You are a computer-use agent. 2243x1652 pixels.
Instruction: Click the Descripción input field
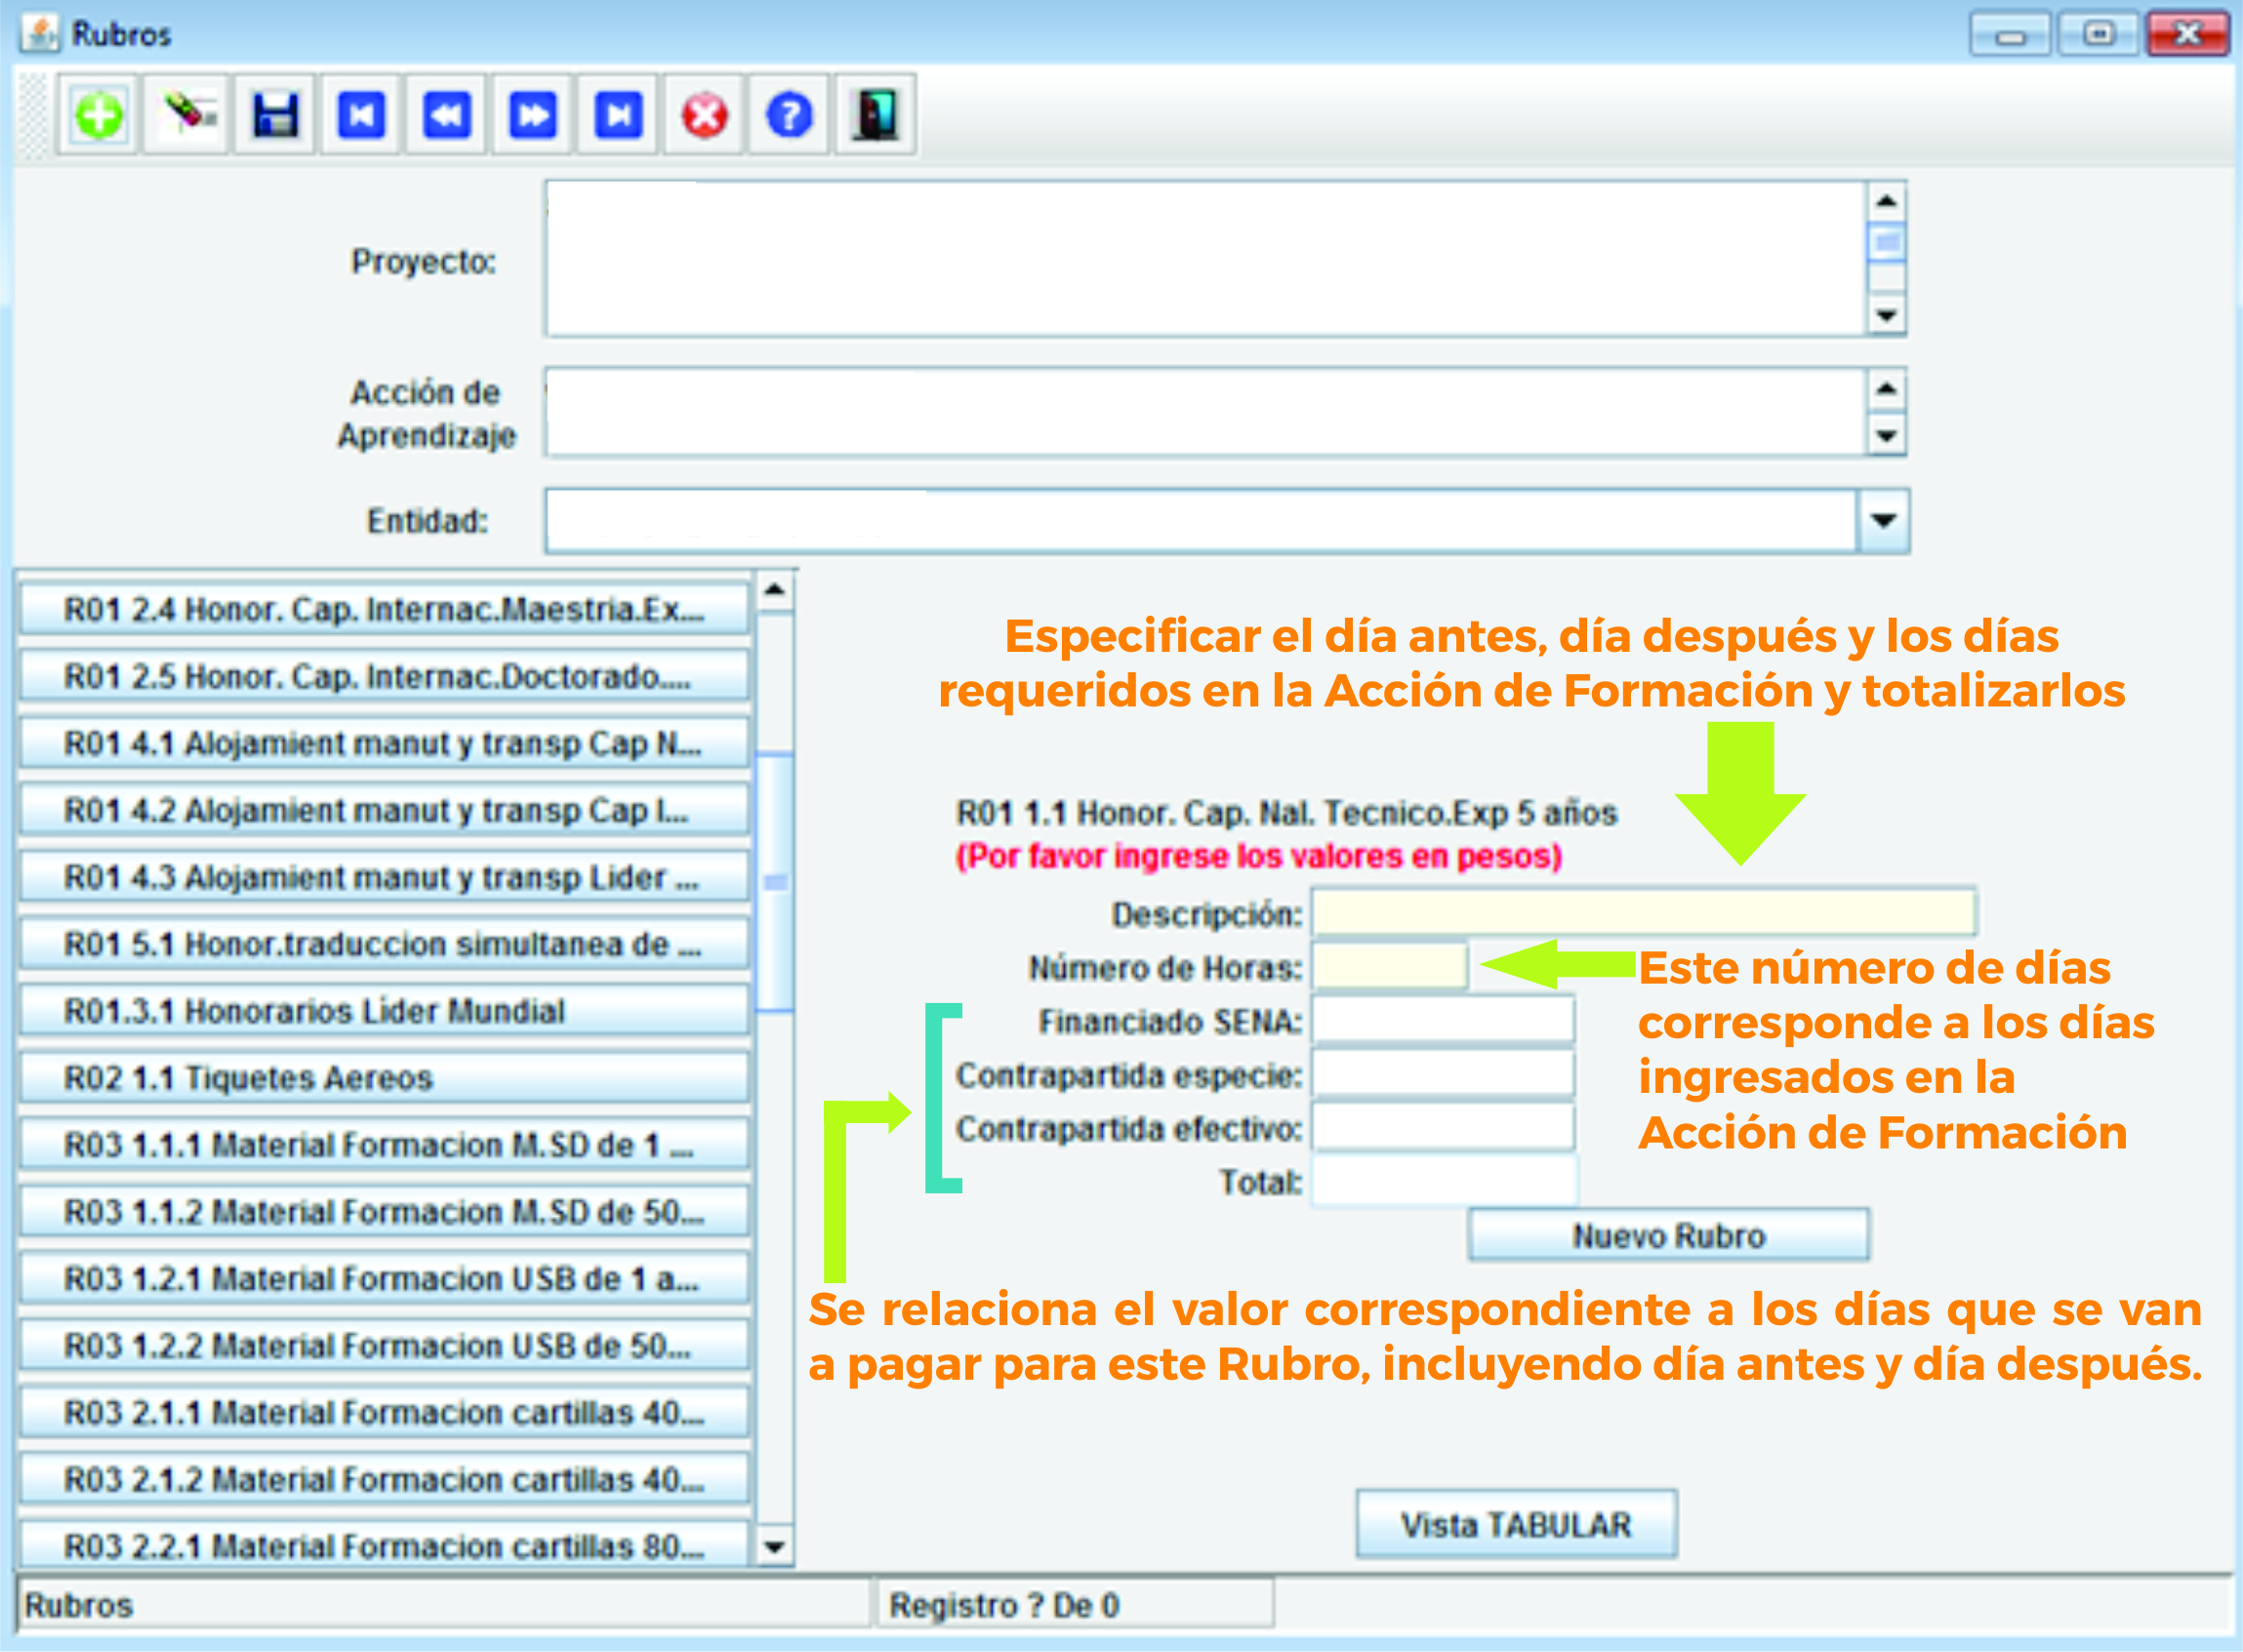[1643, 913]
